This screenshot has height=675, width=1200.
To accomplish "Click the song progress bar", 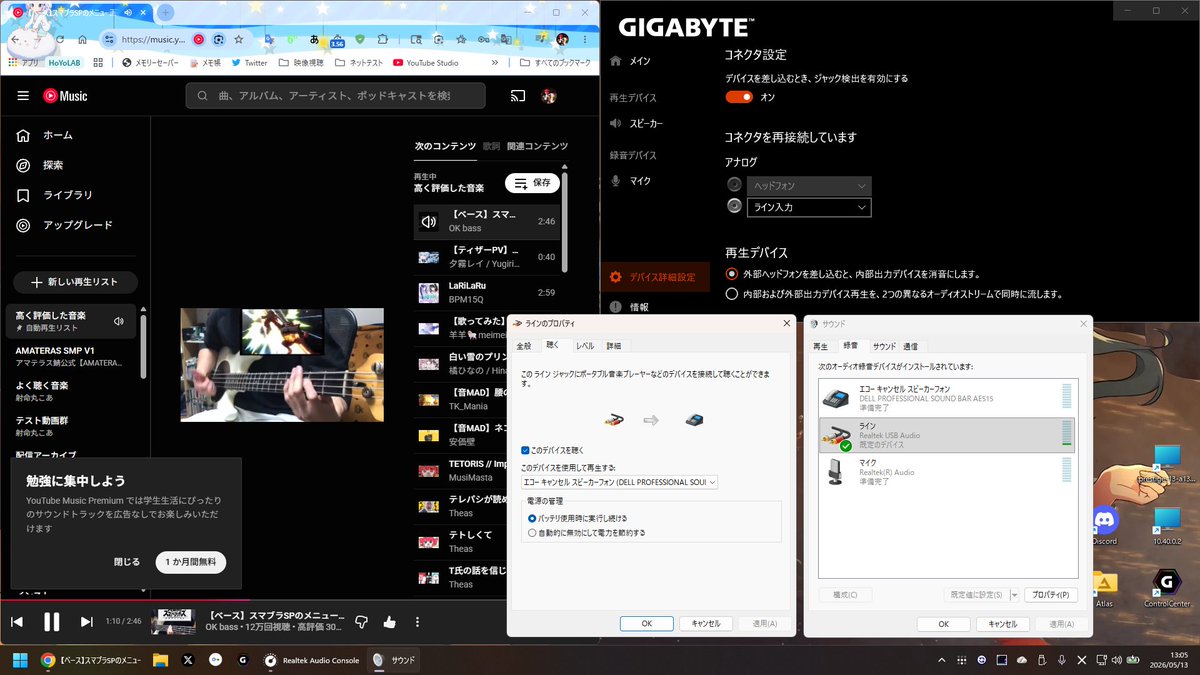I will 300,600.
